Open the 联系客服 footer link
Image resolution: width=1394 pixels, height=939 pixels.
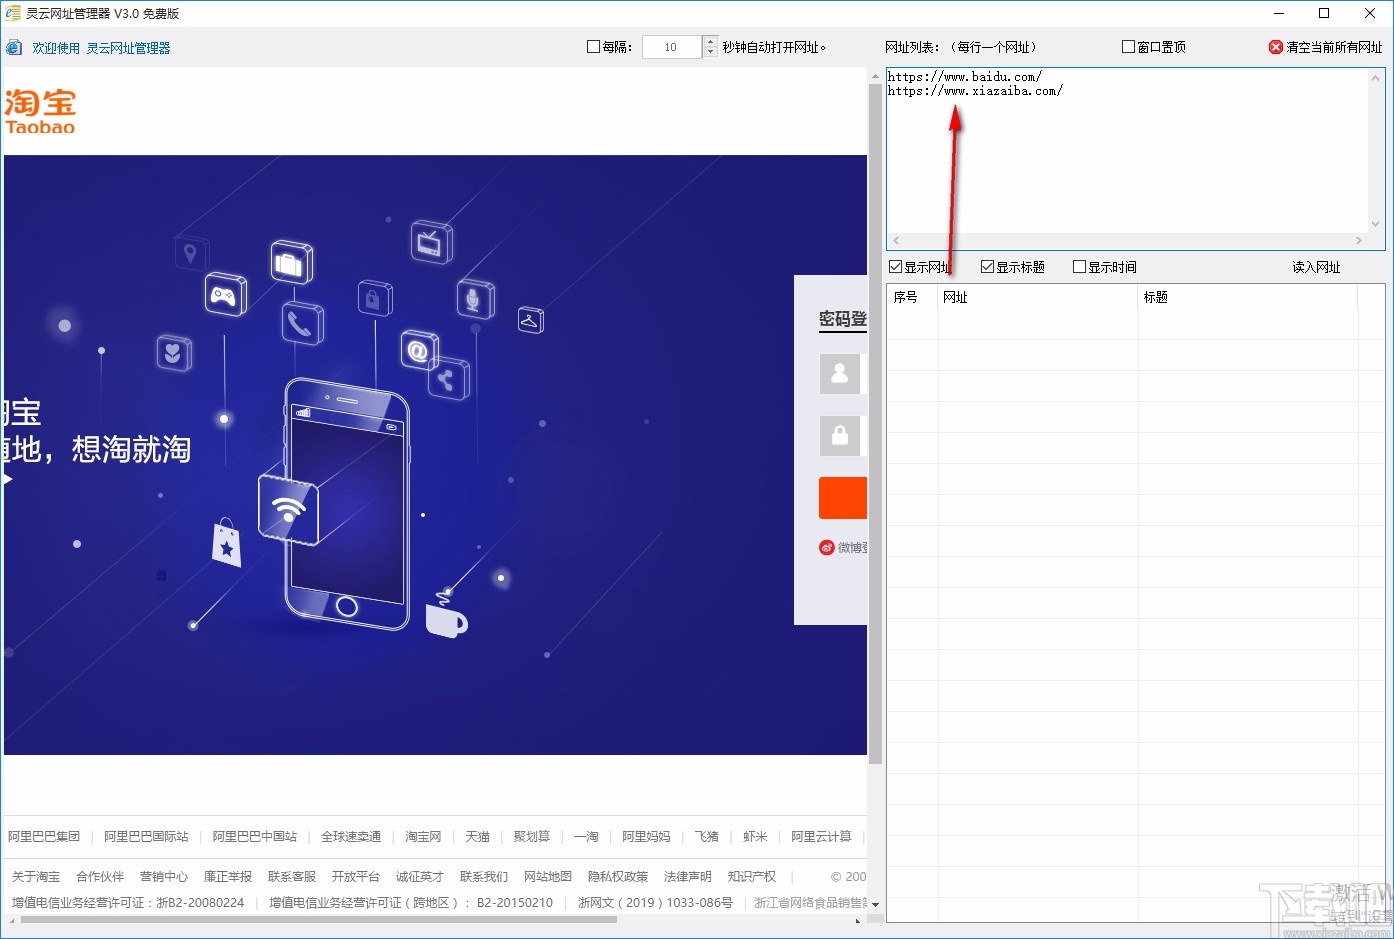tap(292, 876)
